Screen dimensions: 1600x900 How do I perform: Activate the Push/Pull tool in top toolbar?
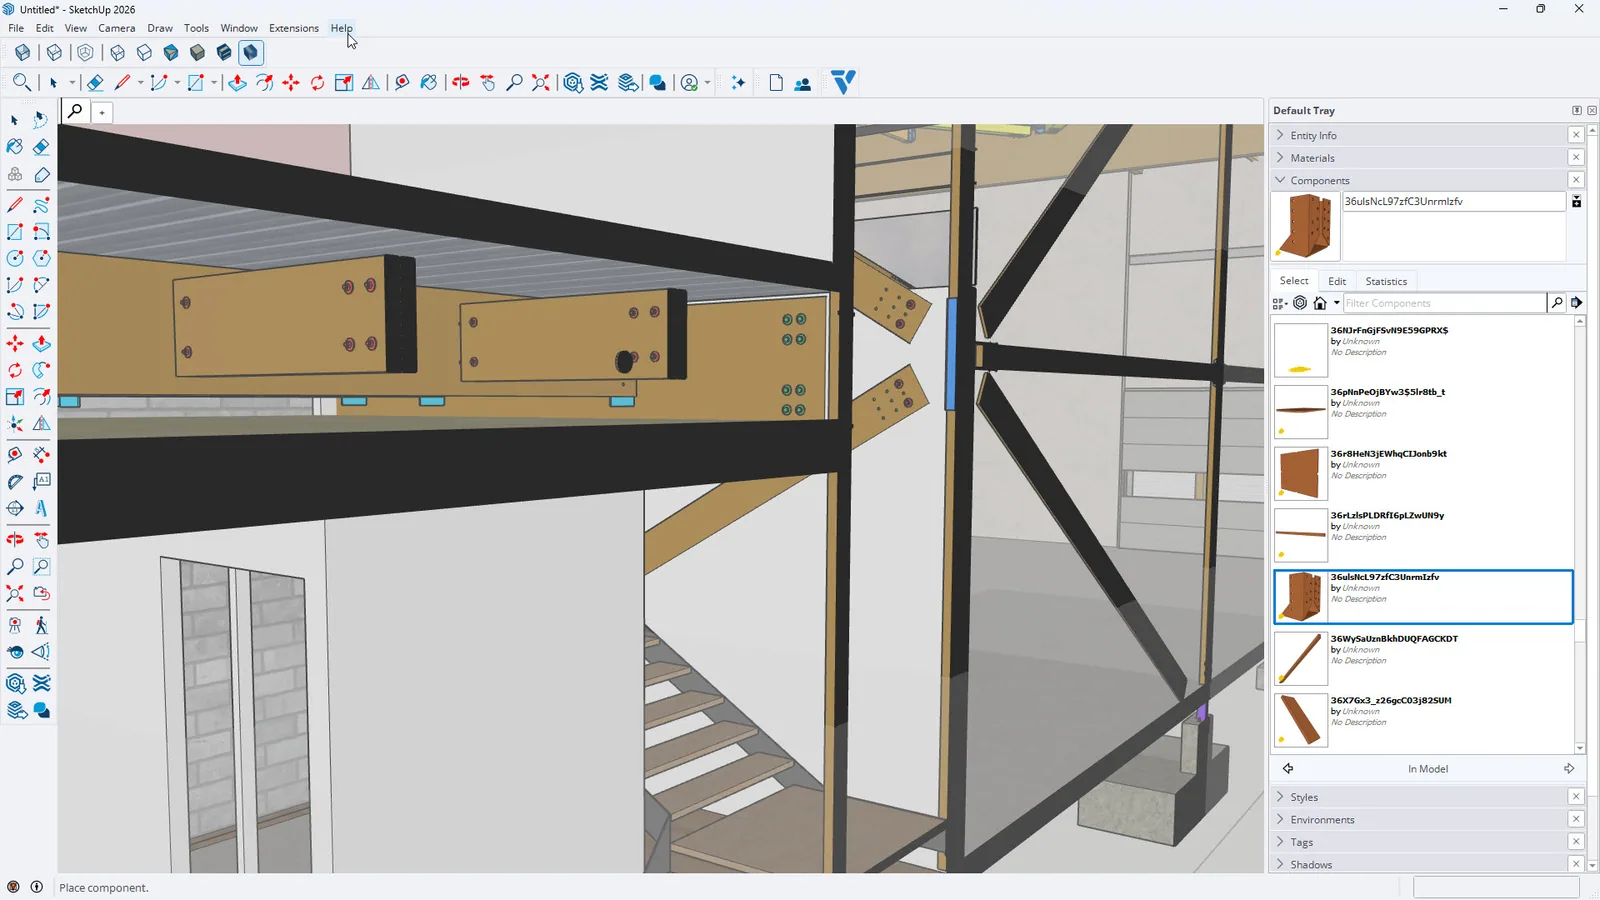point(237,83)
